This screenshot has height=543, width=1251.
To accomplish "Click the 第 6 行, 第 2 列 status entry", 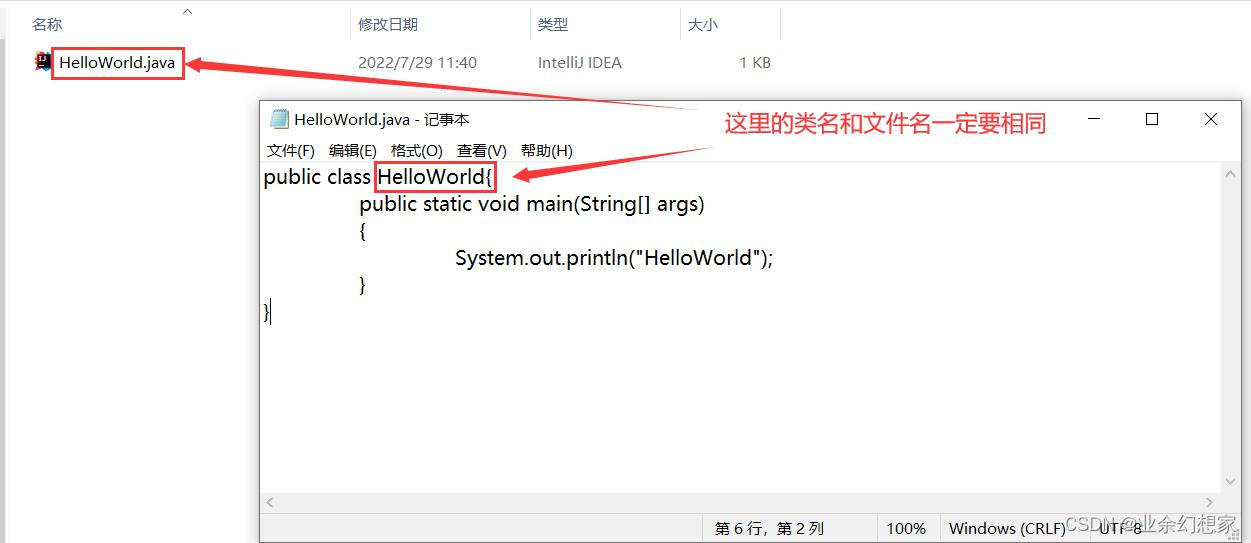I will (769, 528).
